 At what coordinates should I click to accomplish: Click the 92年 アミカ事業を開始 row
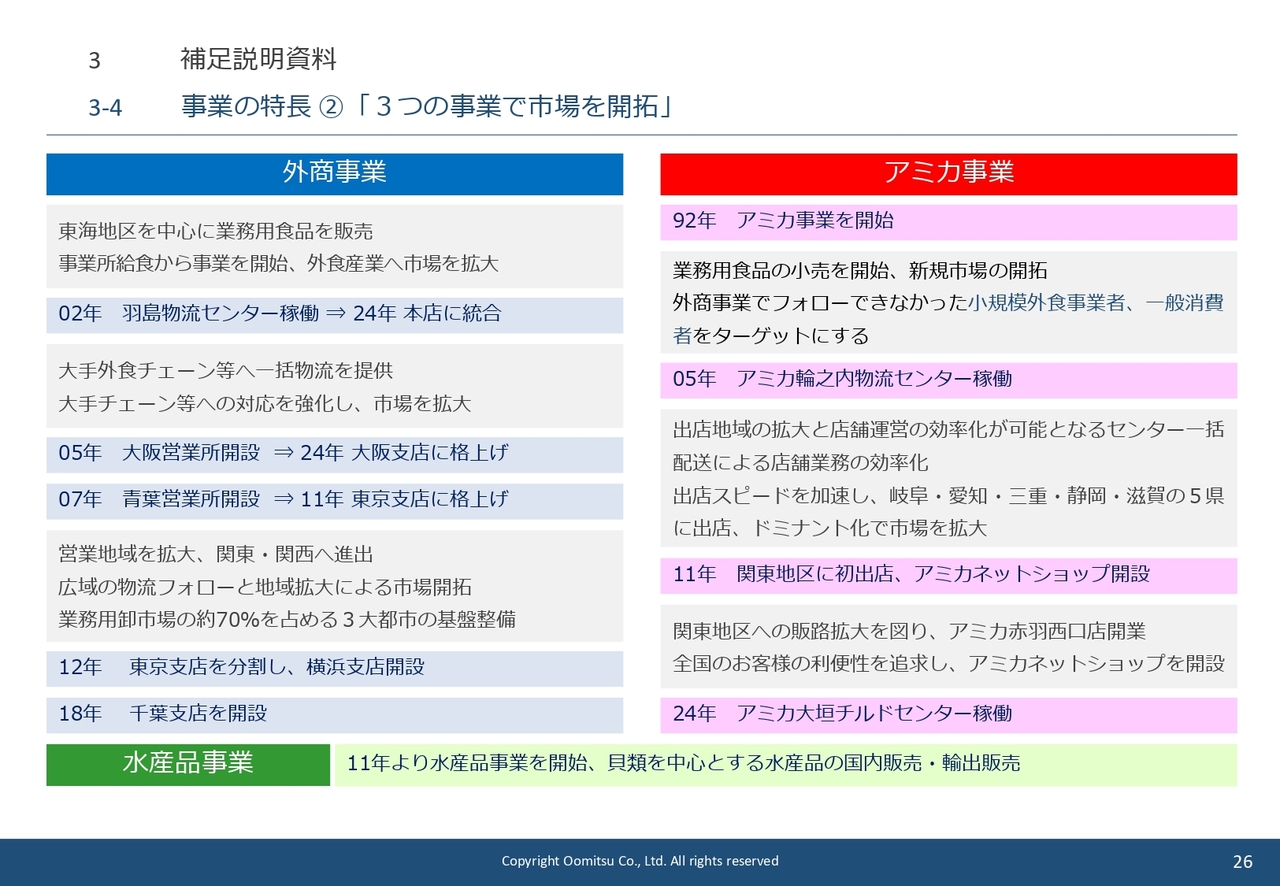[x=948, y=221]
